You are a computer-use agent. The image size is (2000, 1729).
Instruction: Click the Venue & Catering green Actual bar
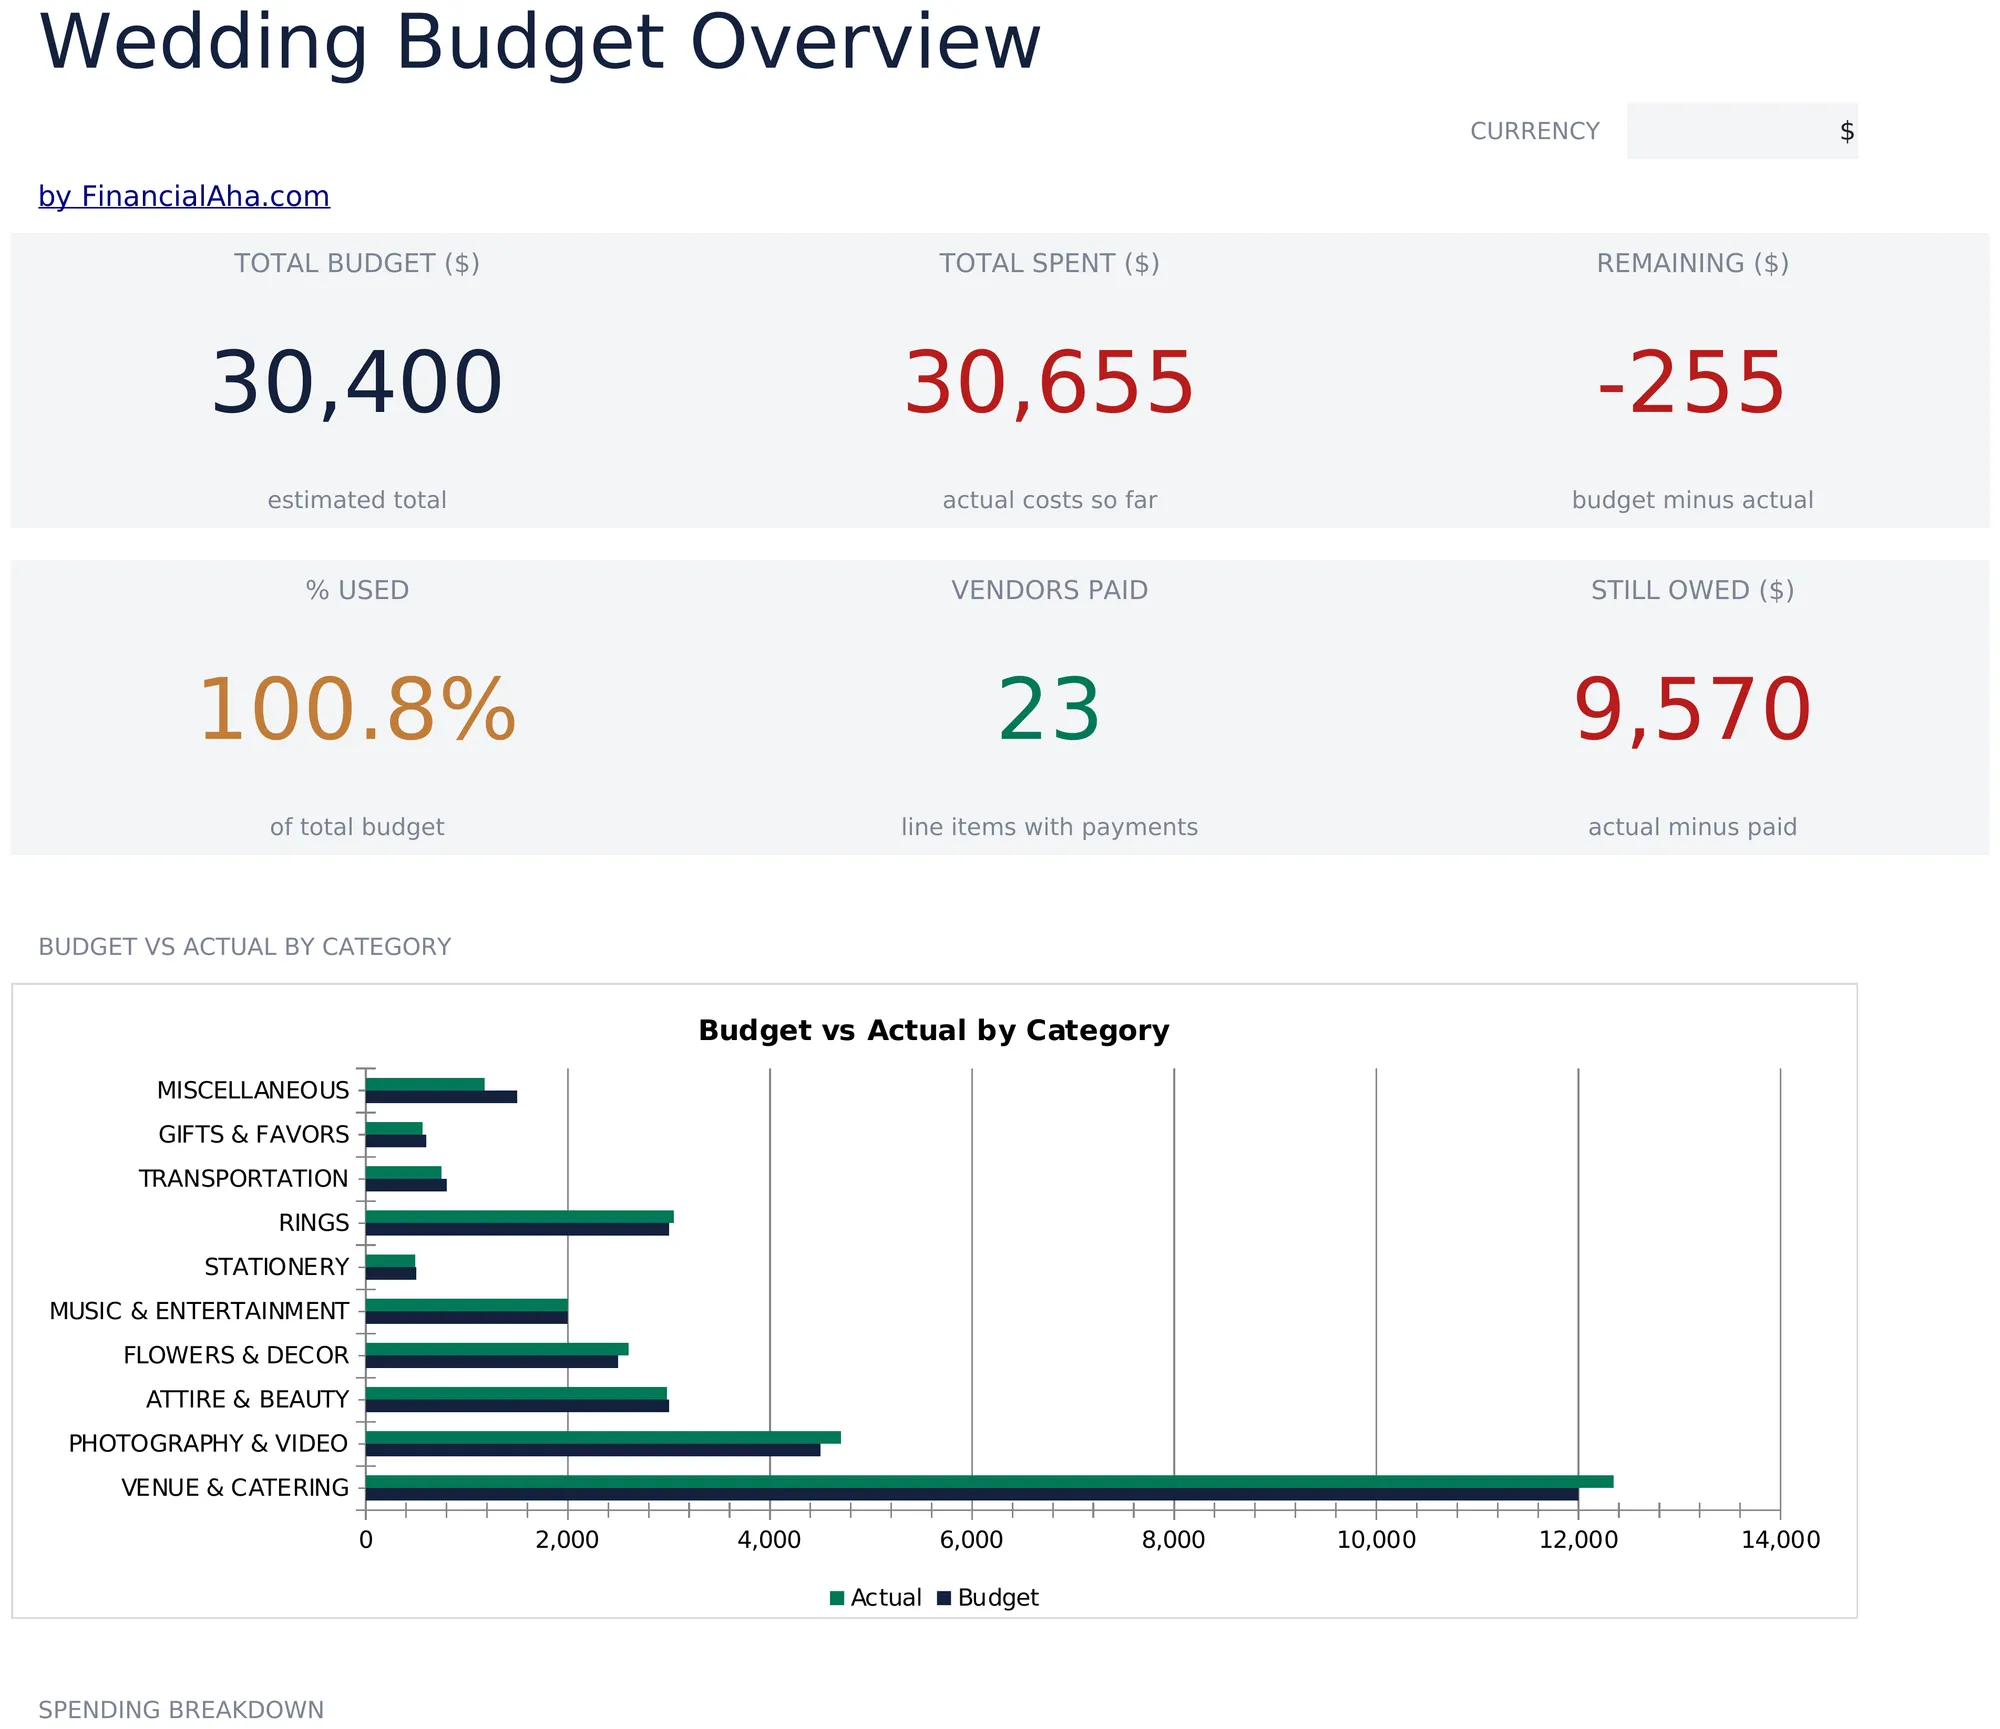(x=989, y=1481)
